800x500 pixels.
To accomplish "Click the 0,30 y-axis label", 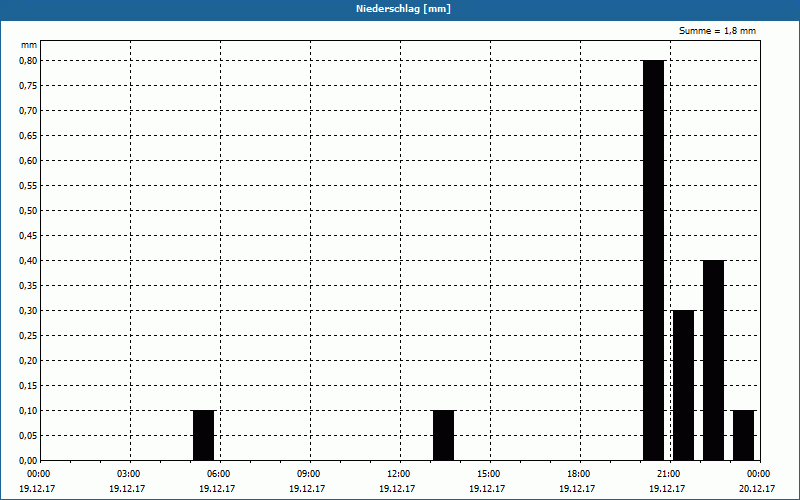I will 28,311.
